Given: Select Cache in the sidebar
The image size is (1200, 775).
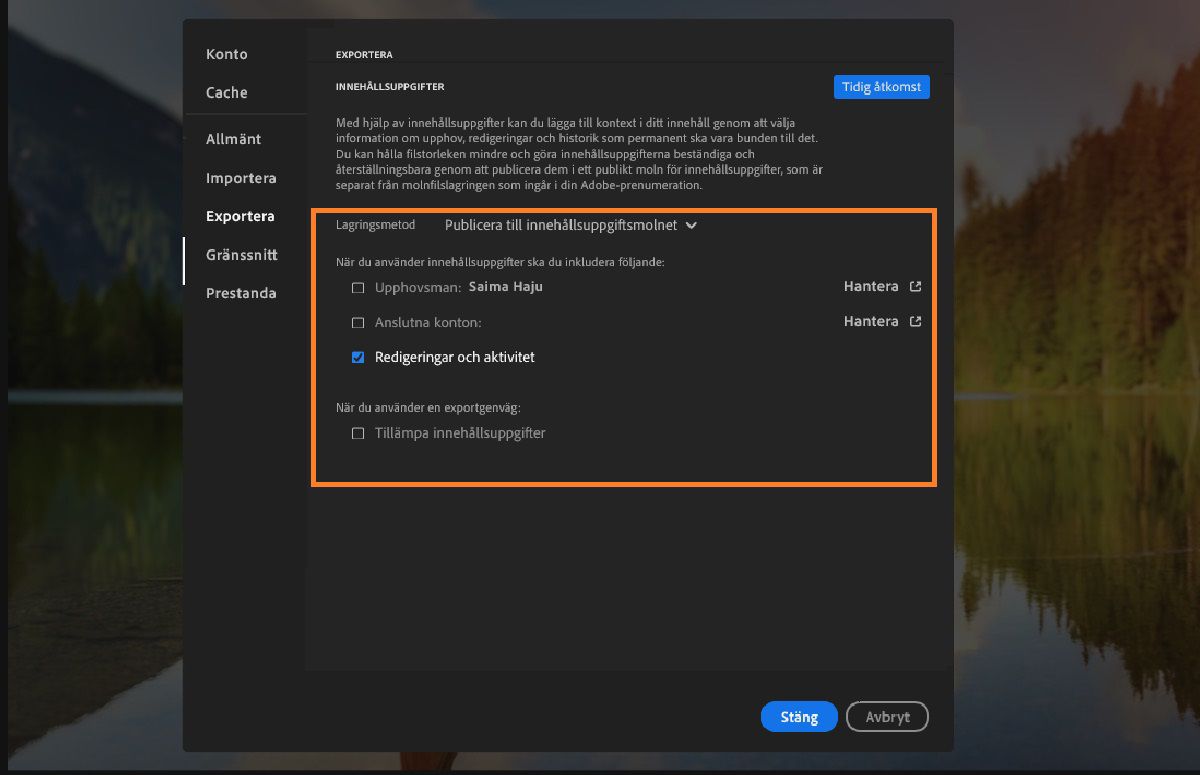Looking at the screenshot, I should tap(225, 92).
